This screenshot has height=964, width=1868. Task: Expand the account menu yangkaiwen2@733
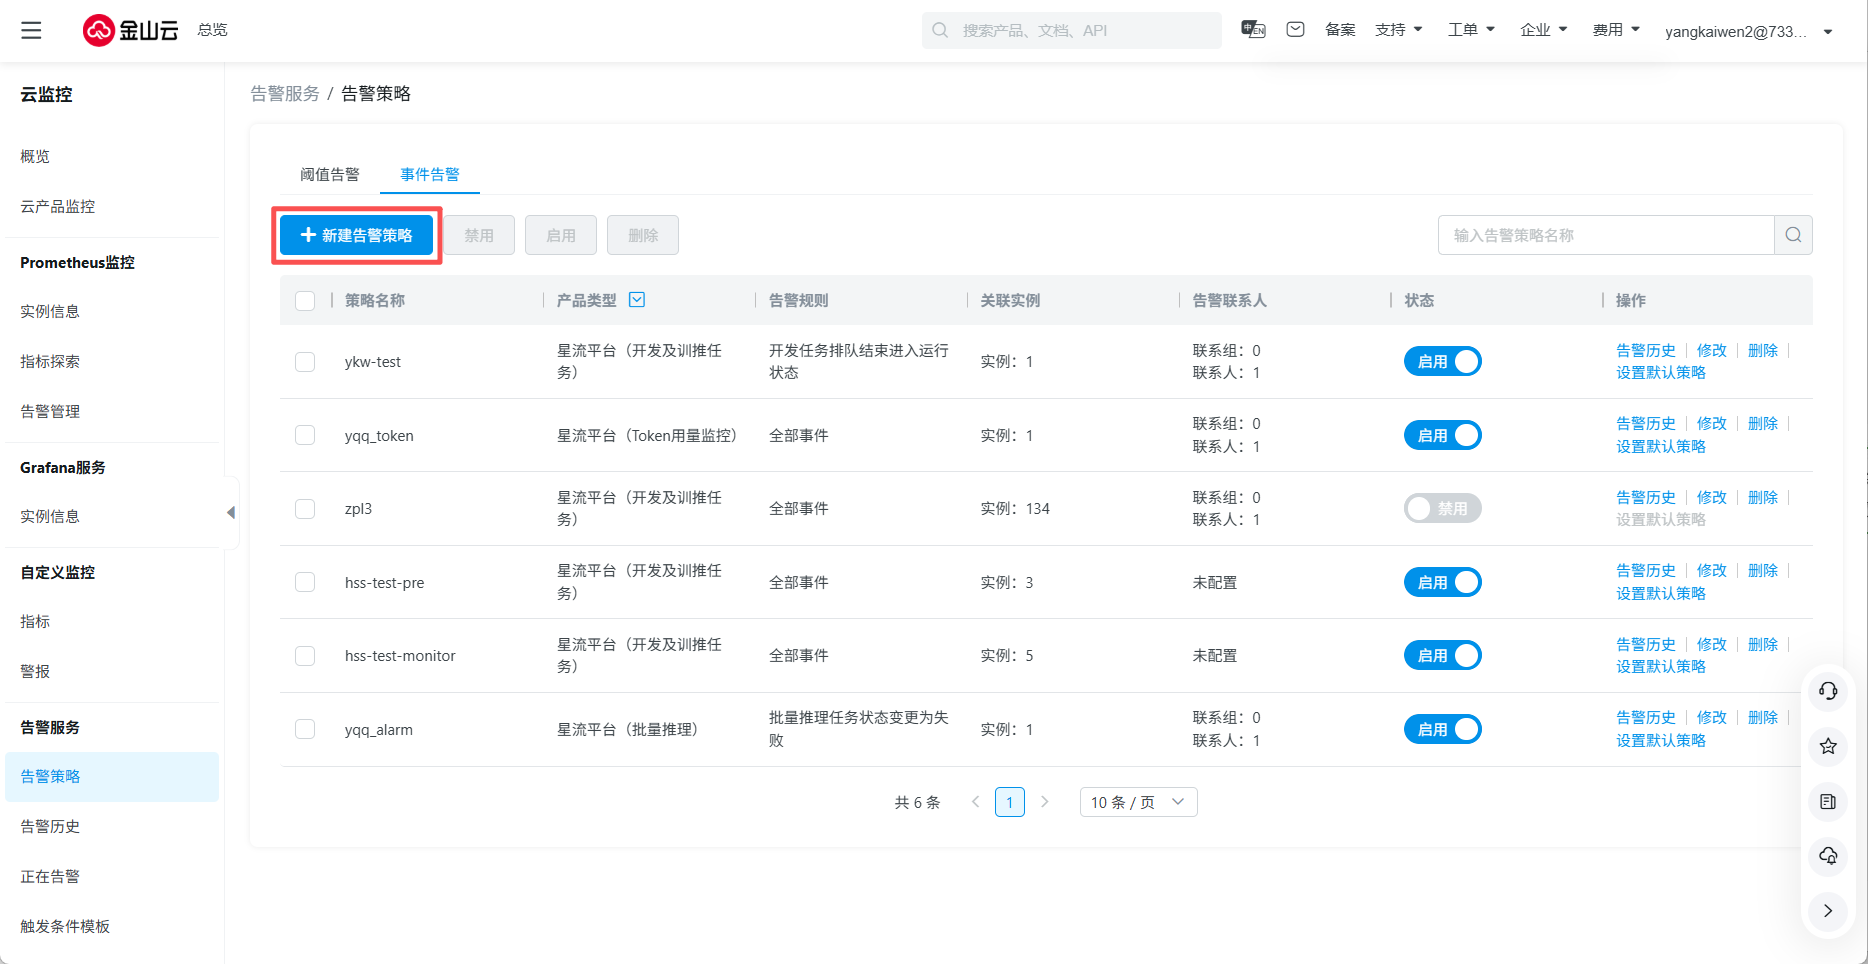pos(1748,31)
